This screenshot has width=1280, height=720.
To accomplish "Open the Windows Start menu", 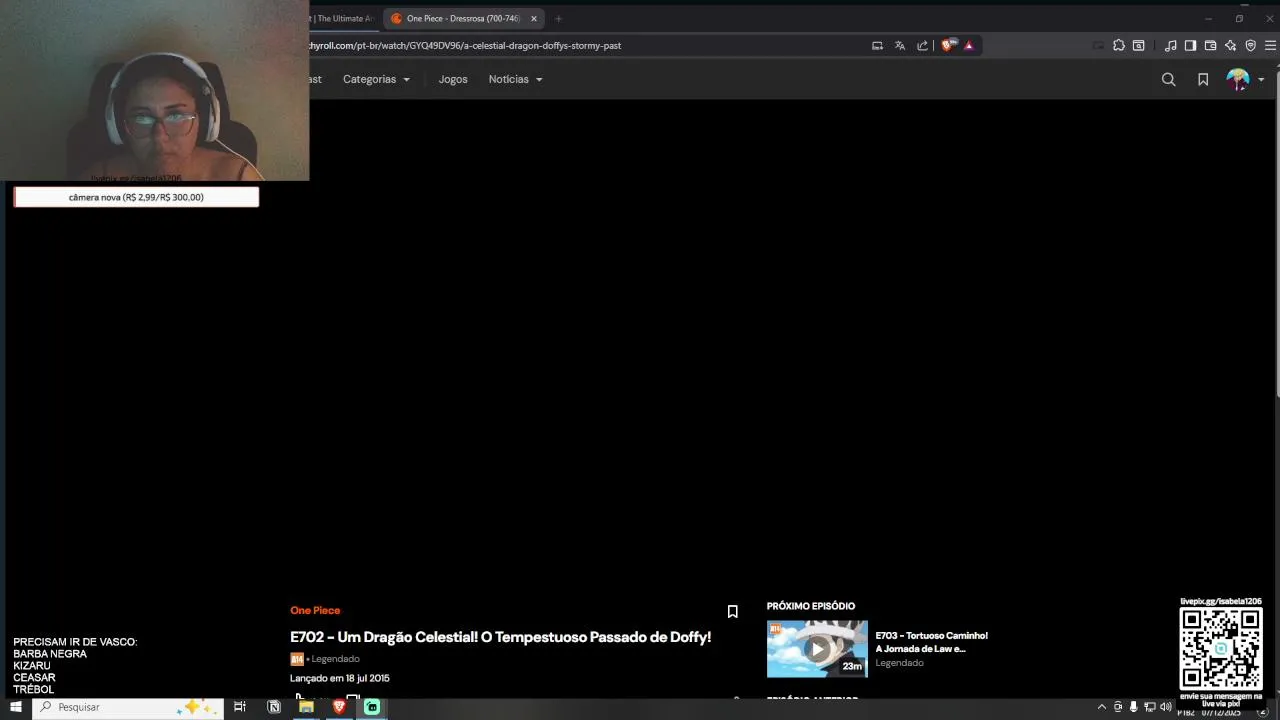I will (16, 707).
